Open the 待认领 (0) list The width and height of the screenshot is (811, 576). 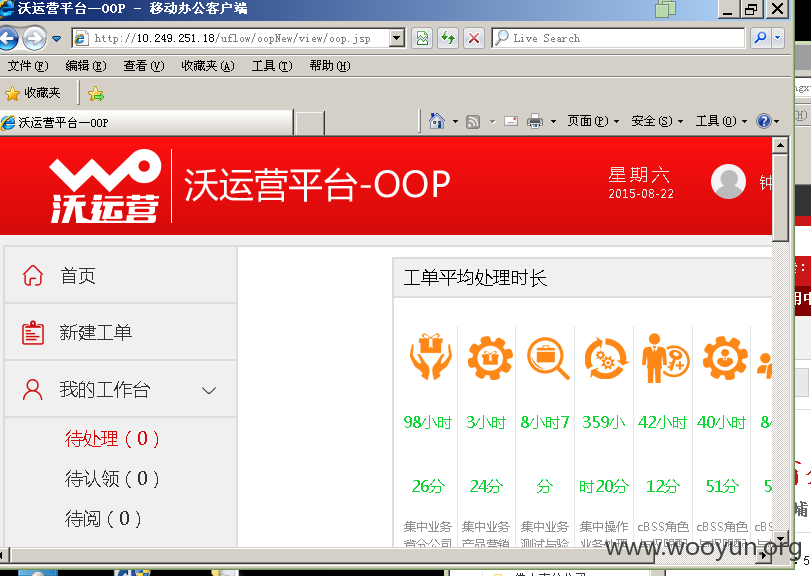[x=112, y=478]
